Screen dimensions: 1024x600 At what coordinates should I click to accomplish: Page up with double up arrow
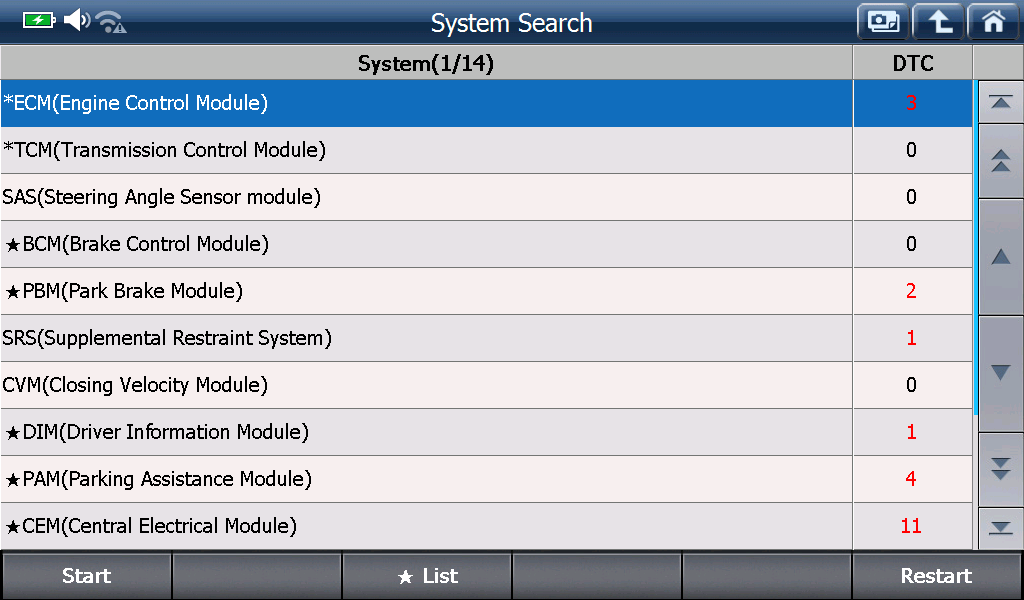tap(1000, 161)
